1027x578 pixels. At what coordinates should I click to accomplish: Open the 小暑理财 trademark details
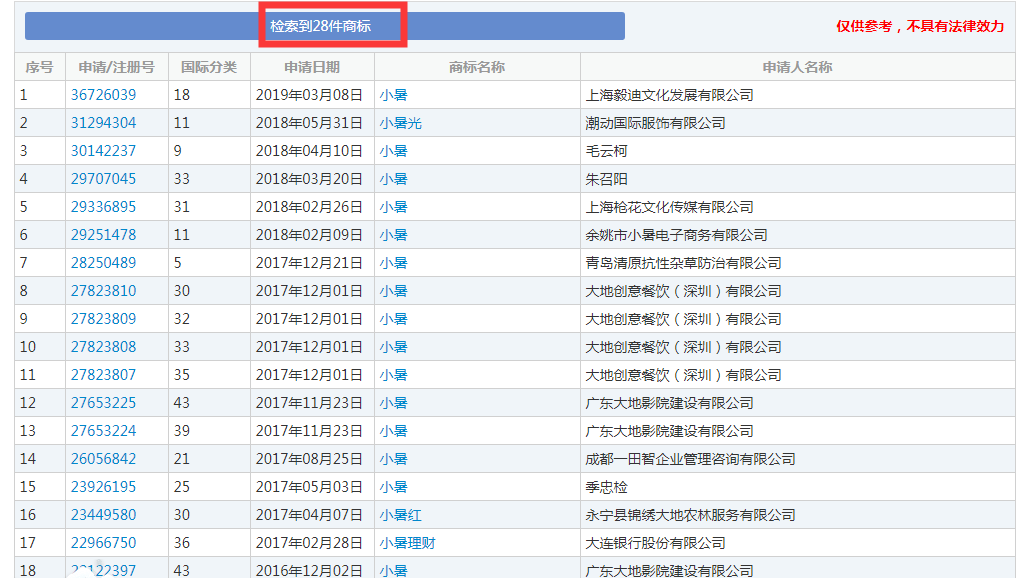407,543
